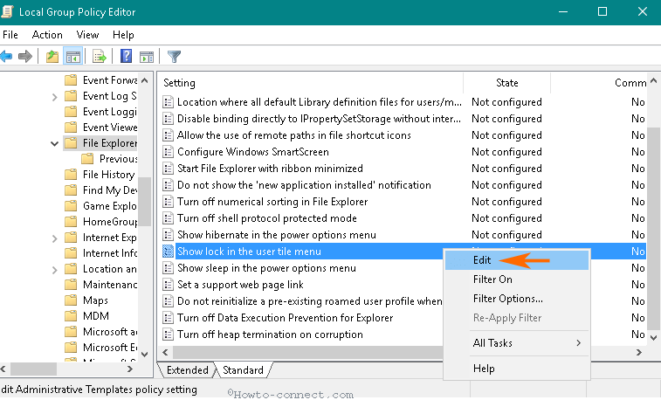
Task: Open the Help question-mark toolbar icon
Action: click(x=126, y=56)
